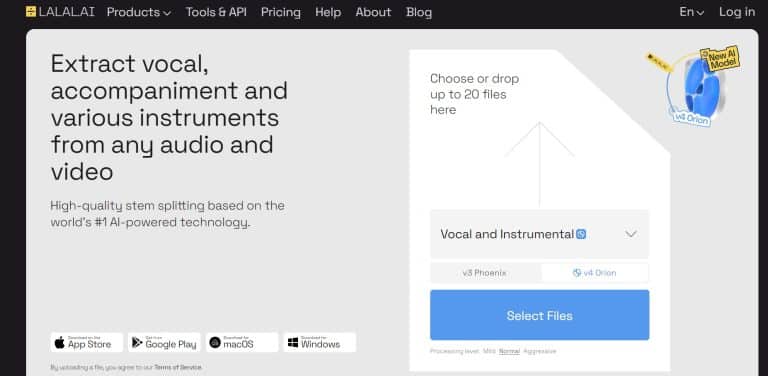Click the macOS download badge
768x376 pixels.
[x=242, y=342]
